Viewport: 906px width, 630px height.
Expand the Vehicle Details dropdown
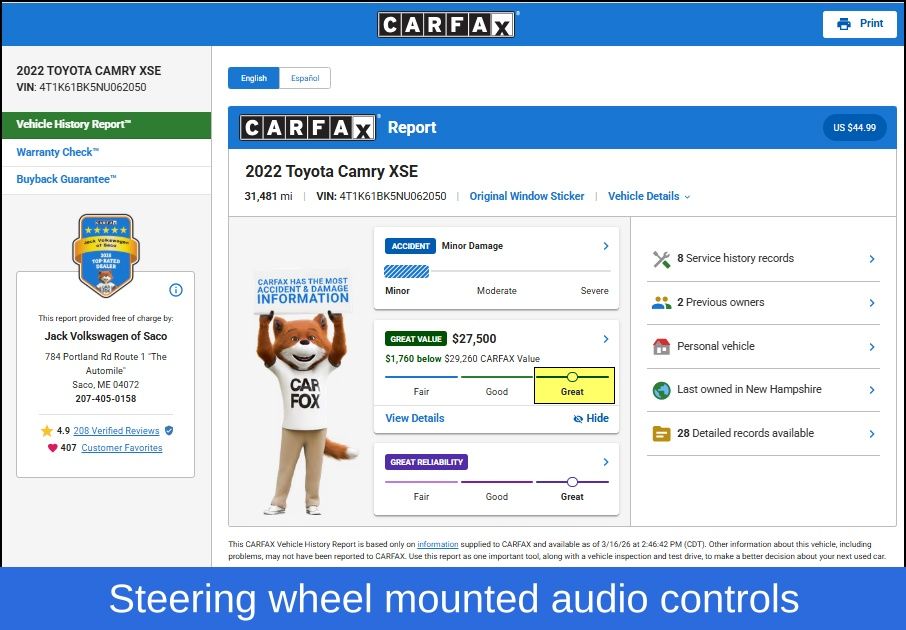[649, 197]
